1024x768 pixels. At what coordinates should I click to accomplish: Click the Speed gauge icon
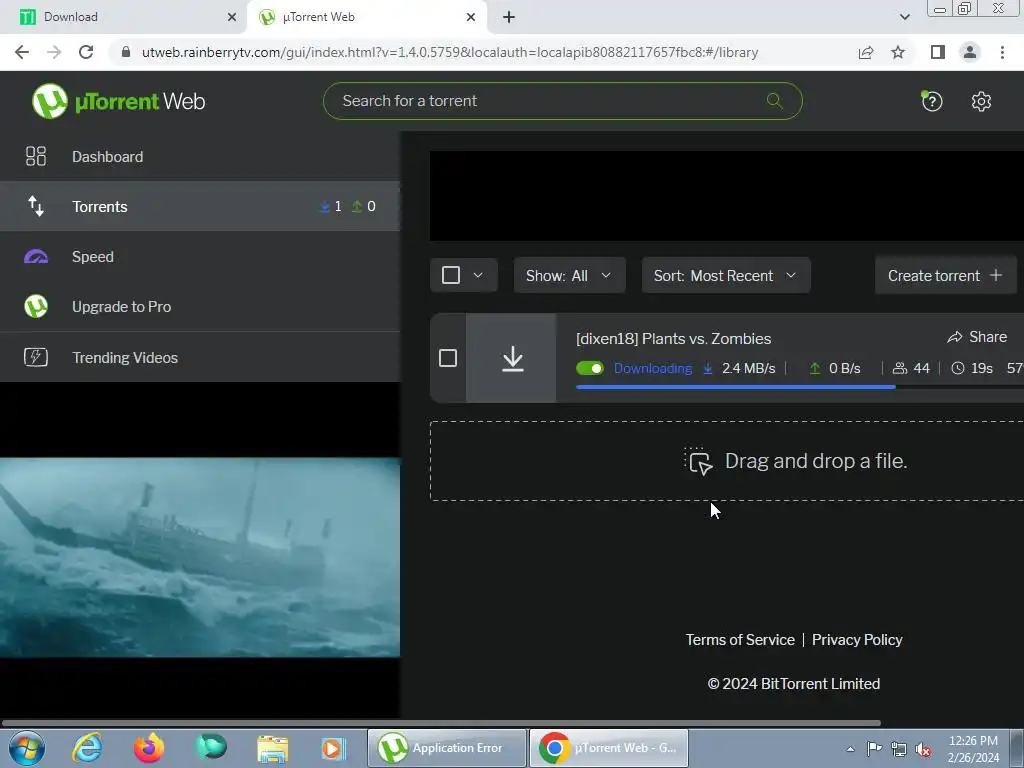[36, 257]
